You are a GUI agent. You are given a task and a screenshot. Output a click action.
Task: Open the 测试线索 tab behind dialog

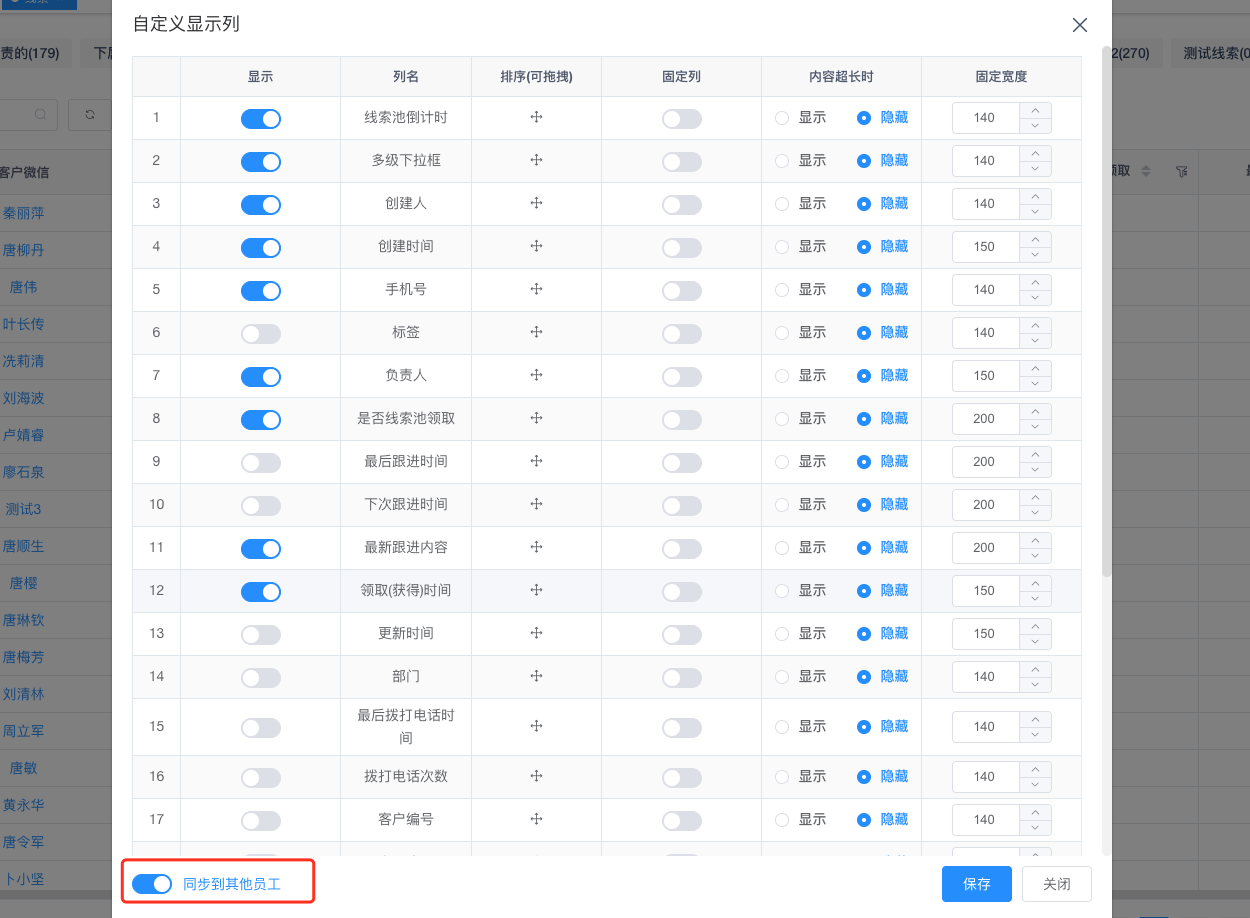click(1210, 53)
